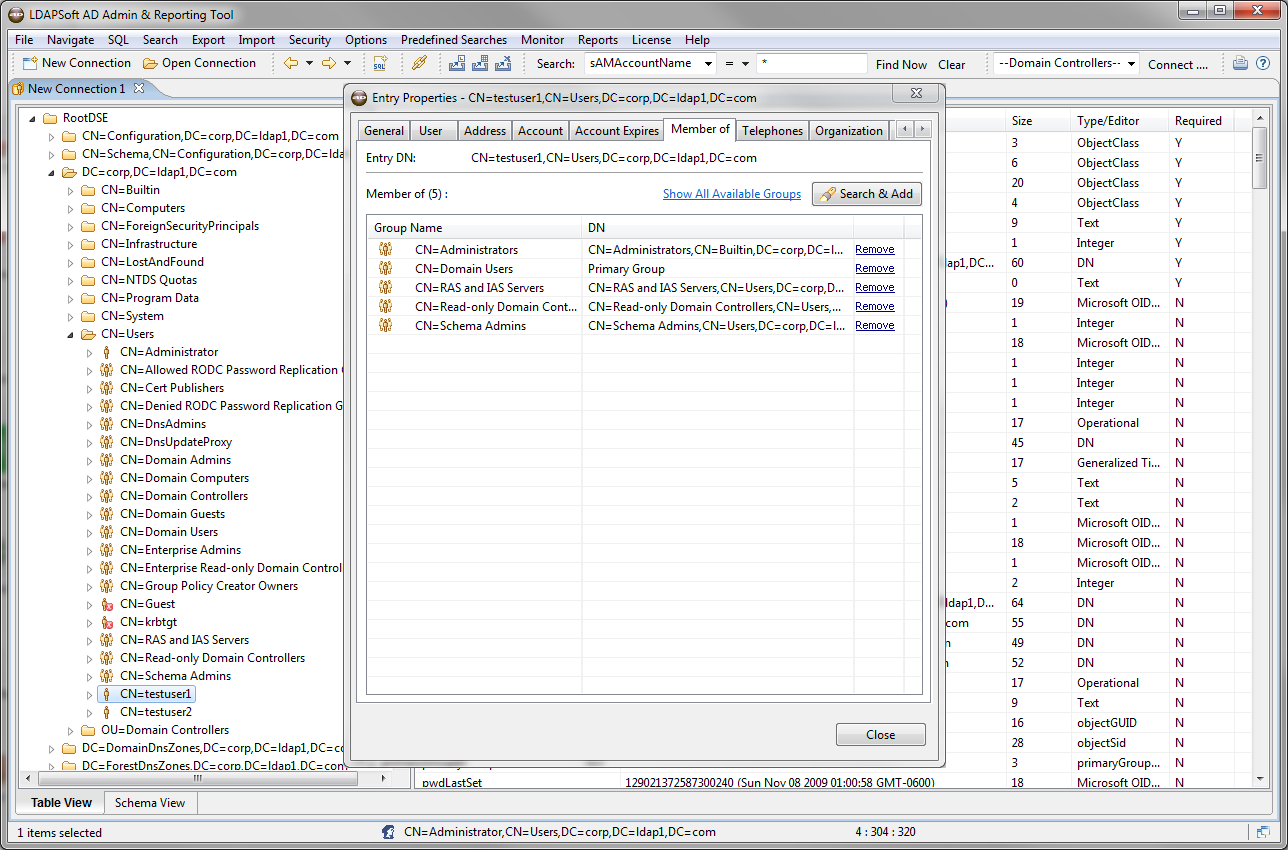The width and height of the screenshot is (1288, 850).
Task: Switch to the Telephones tab
Action: pos(772,131)
